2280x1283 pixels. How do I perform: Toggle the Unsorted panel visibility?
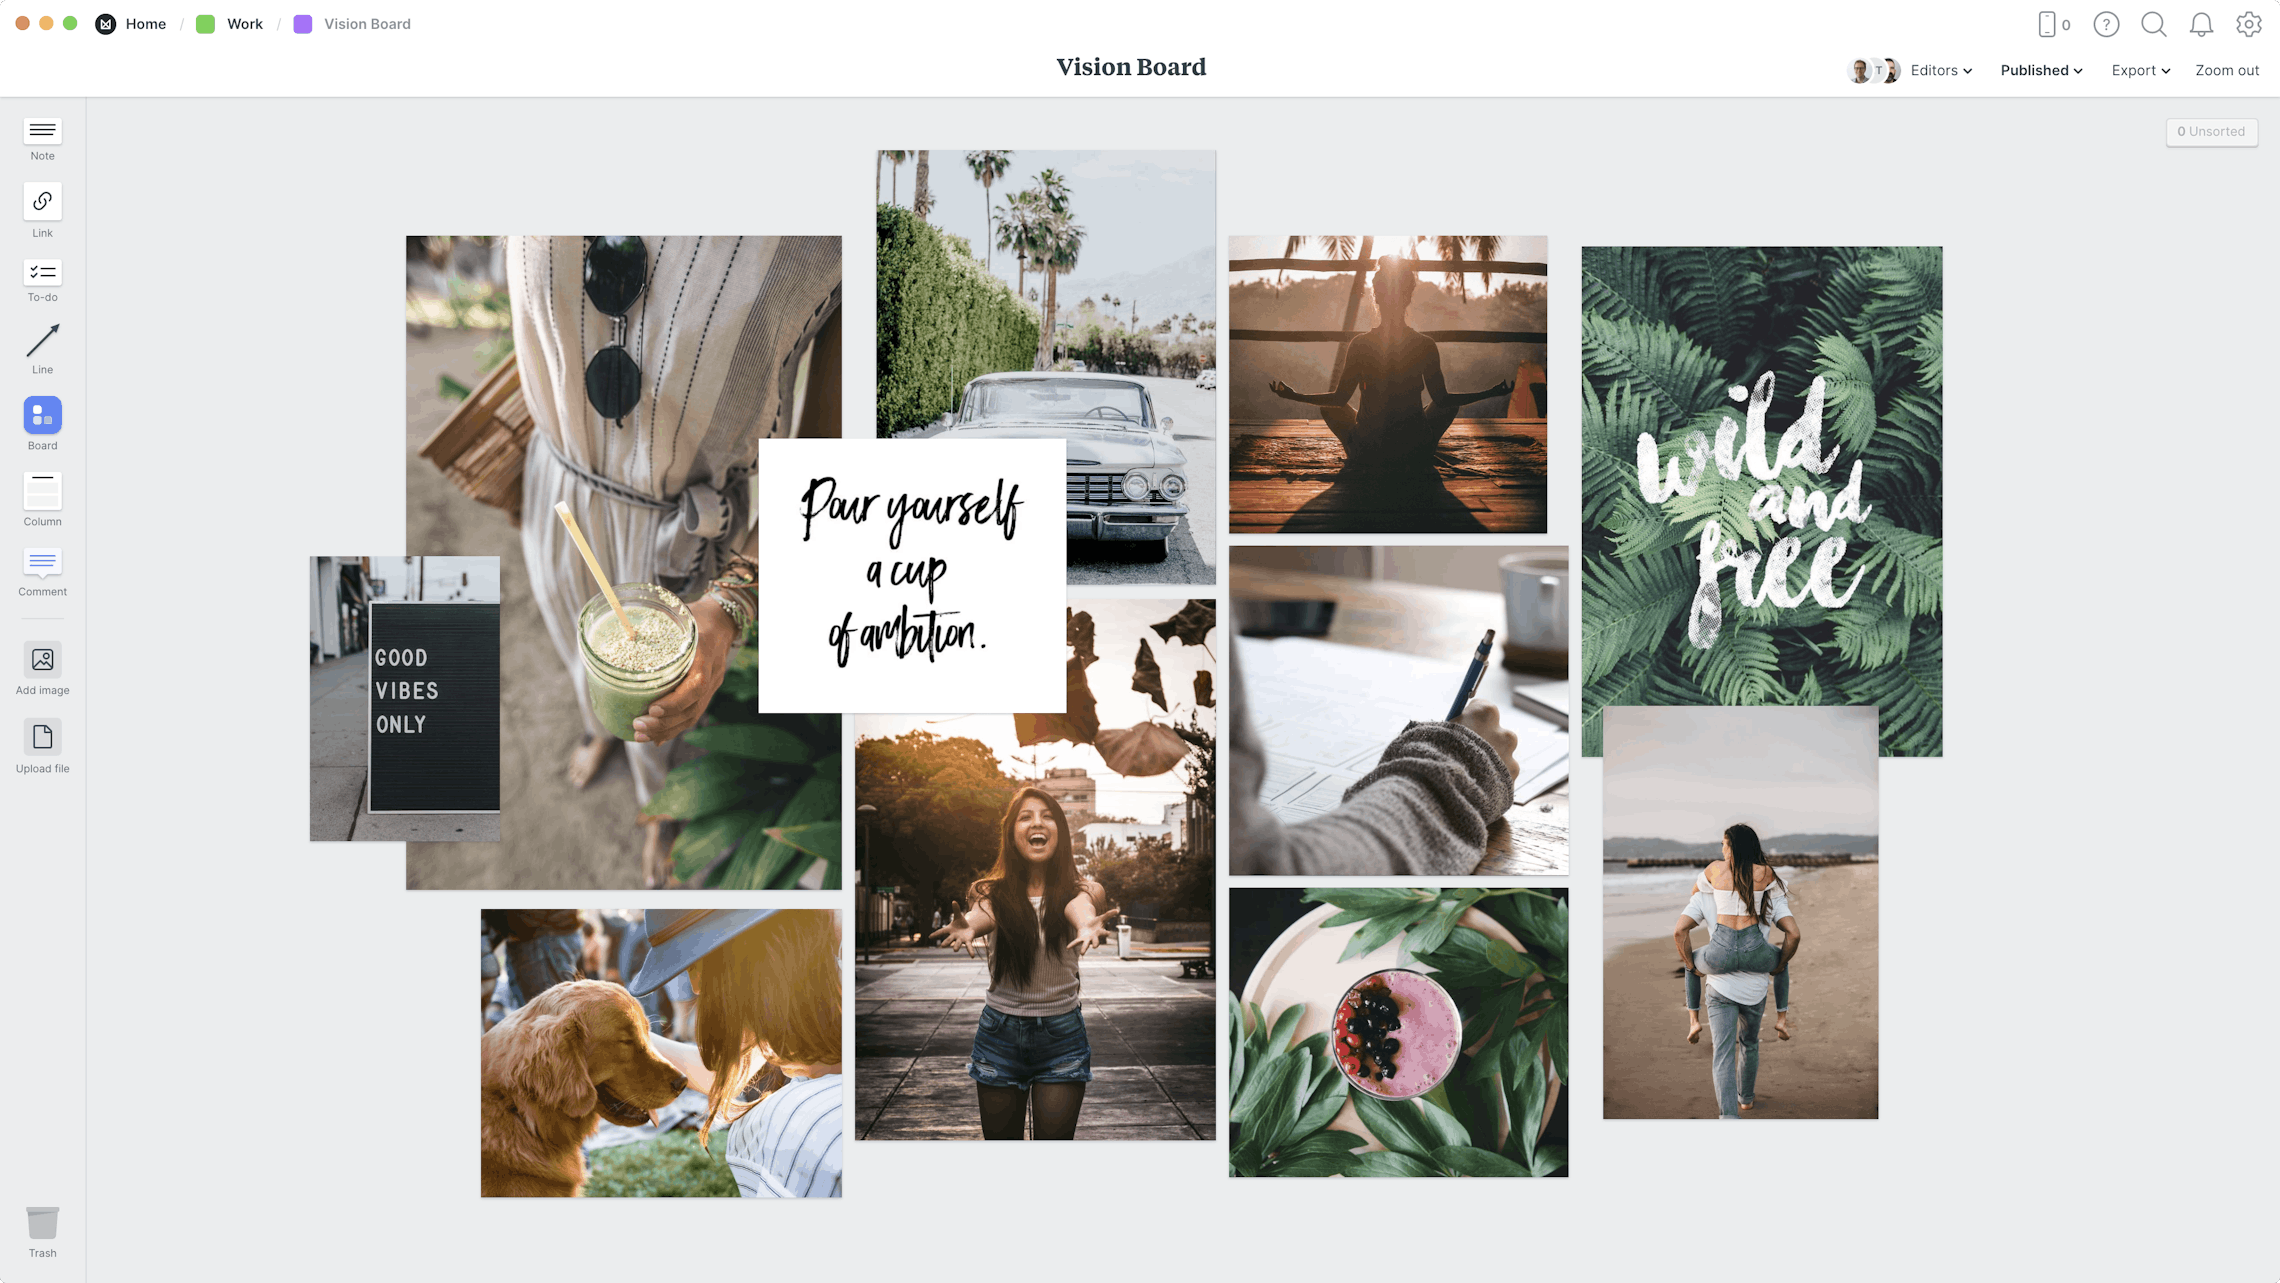point(2211,132)
